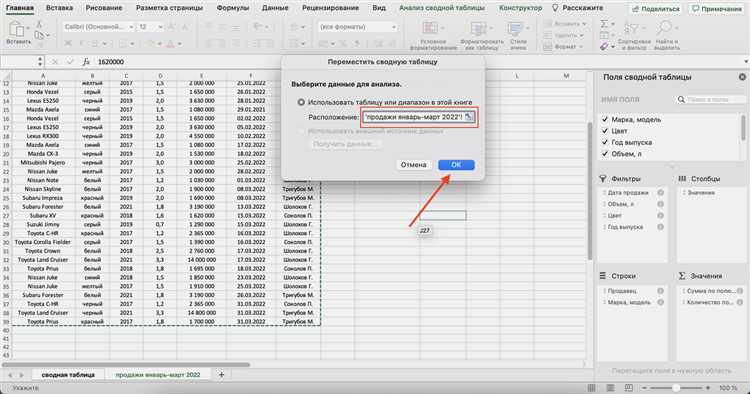This screenshot has width=750, height=394.
Task: Click the Normal view icon in status bar
Action: (592, 388)
